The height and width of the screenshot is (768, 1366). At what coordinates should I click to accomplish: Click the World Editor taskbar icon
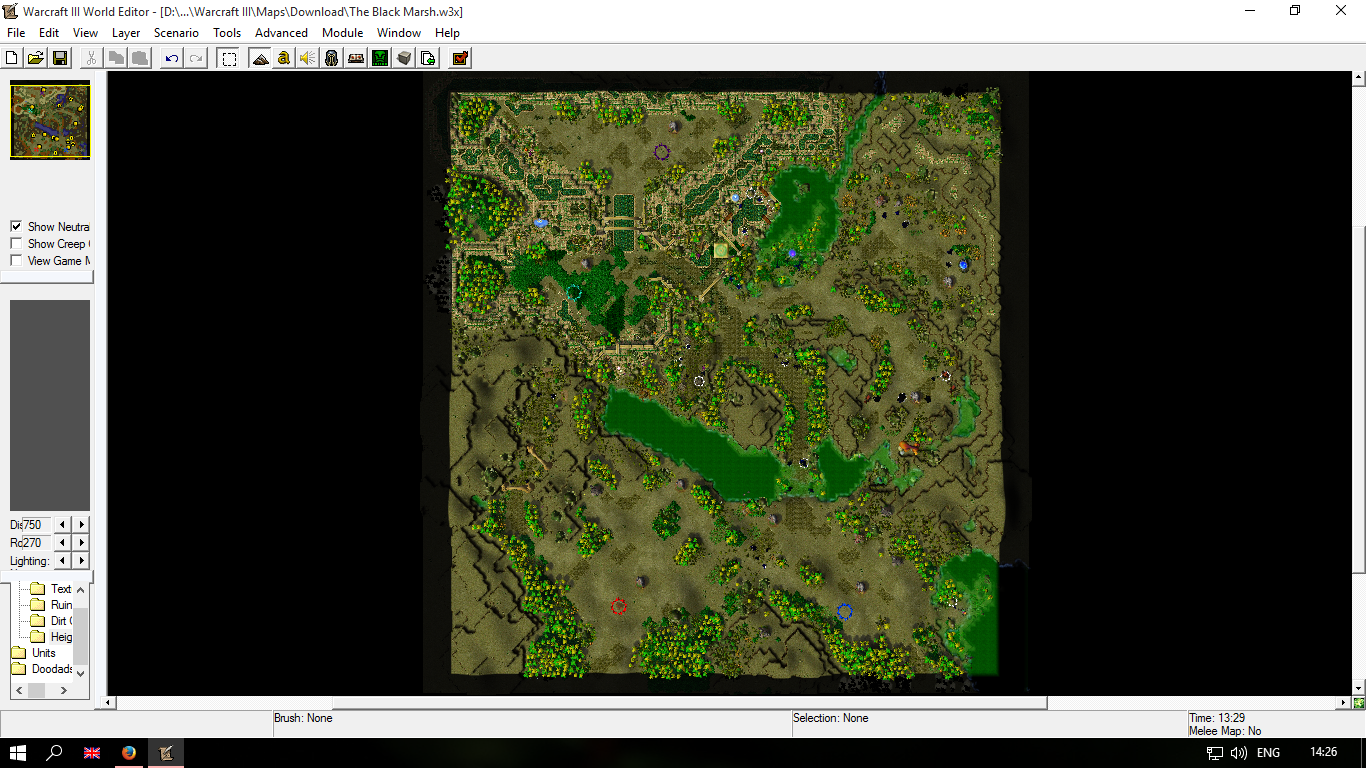click(x=166, y=753)
